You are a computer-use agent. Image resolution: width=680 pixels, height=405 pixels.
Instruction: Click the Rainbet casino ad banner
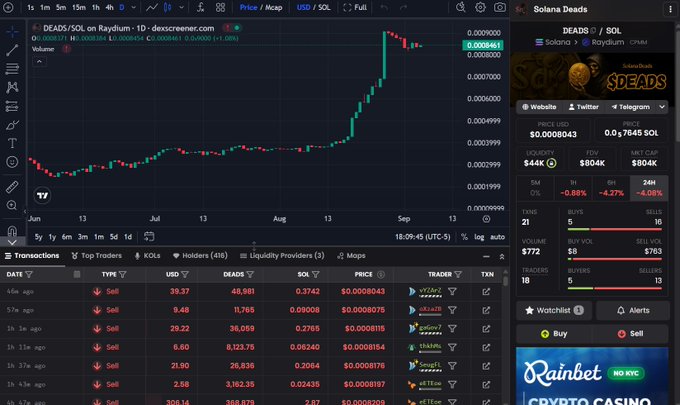(x=592, y=376)
